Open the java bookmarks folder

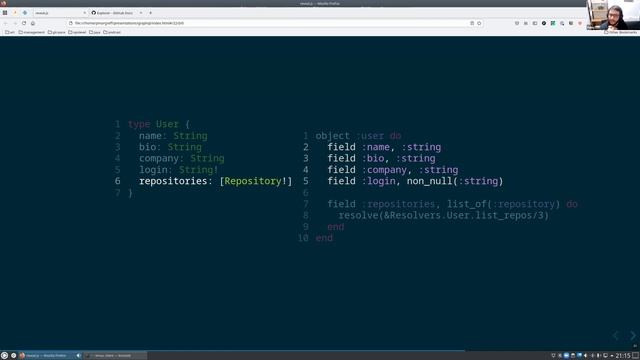(x=95, y=32)
